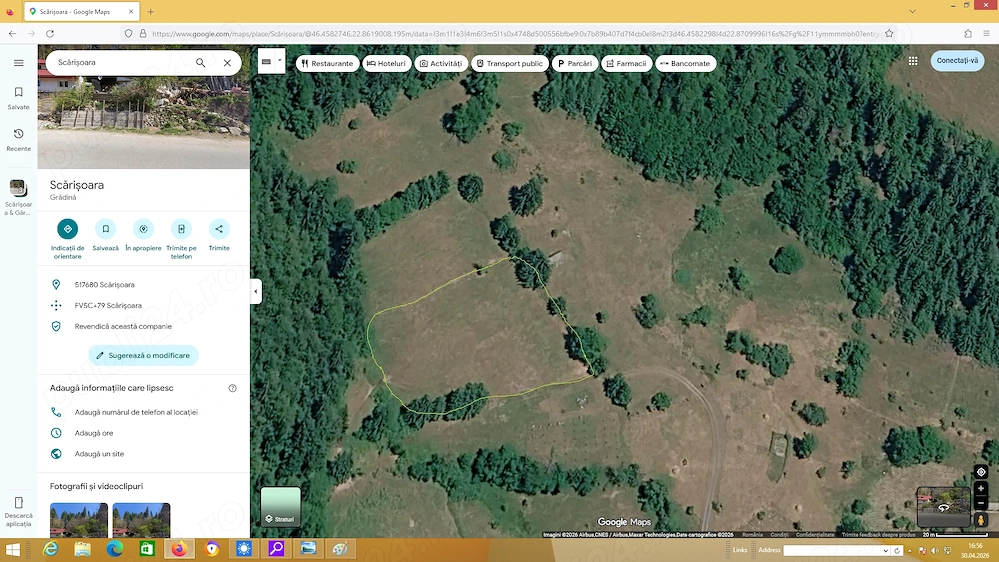Click the site permissions shield icon

tap(128, 33)
